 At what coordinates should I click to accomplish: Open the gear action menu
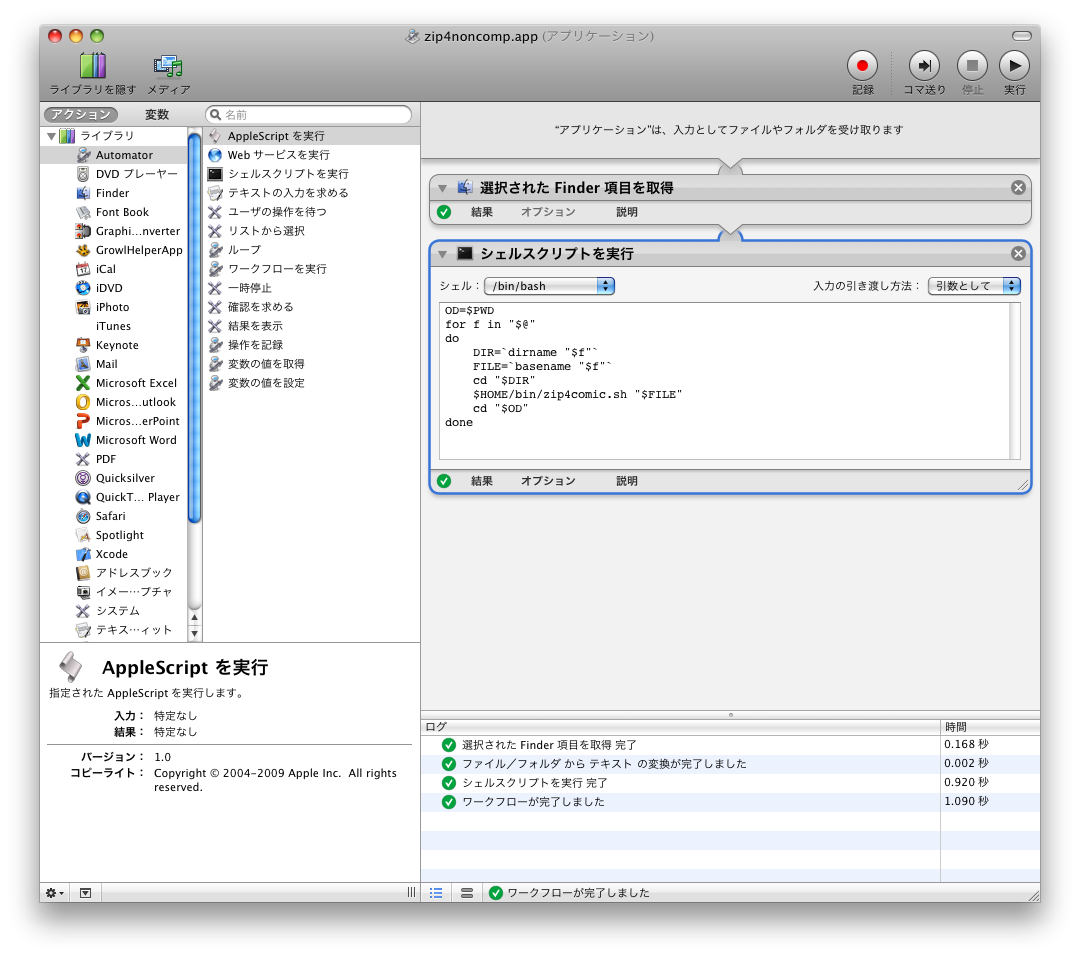click(54, 893)
